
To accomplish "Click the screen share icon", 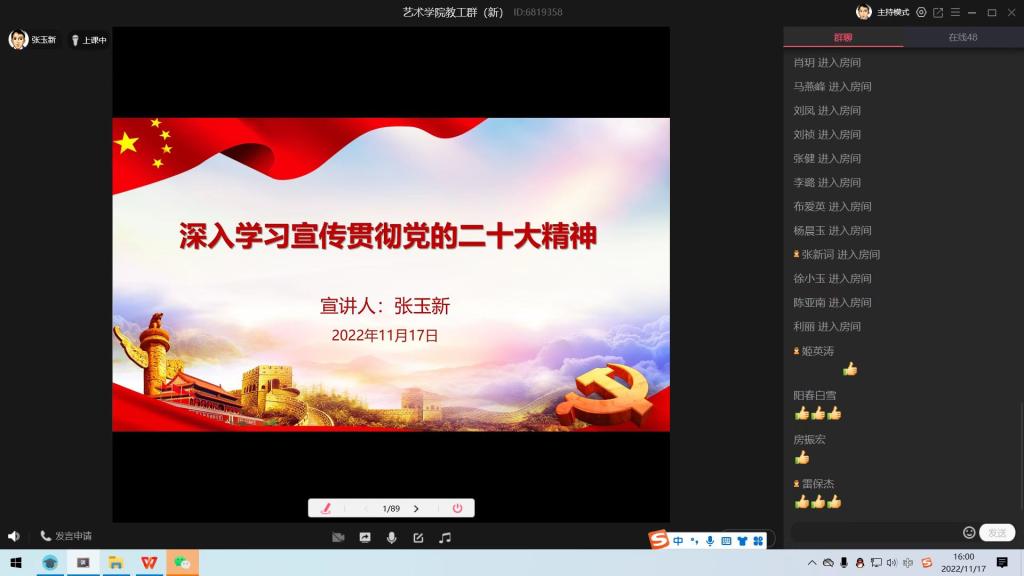I will tap(365, 537).
